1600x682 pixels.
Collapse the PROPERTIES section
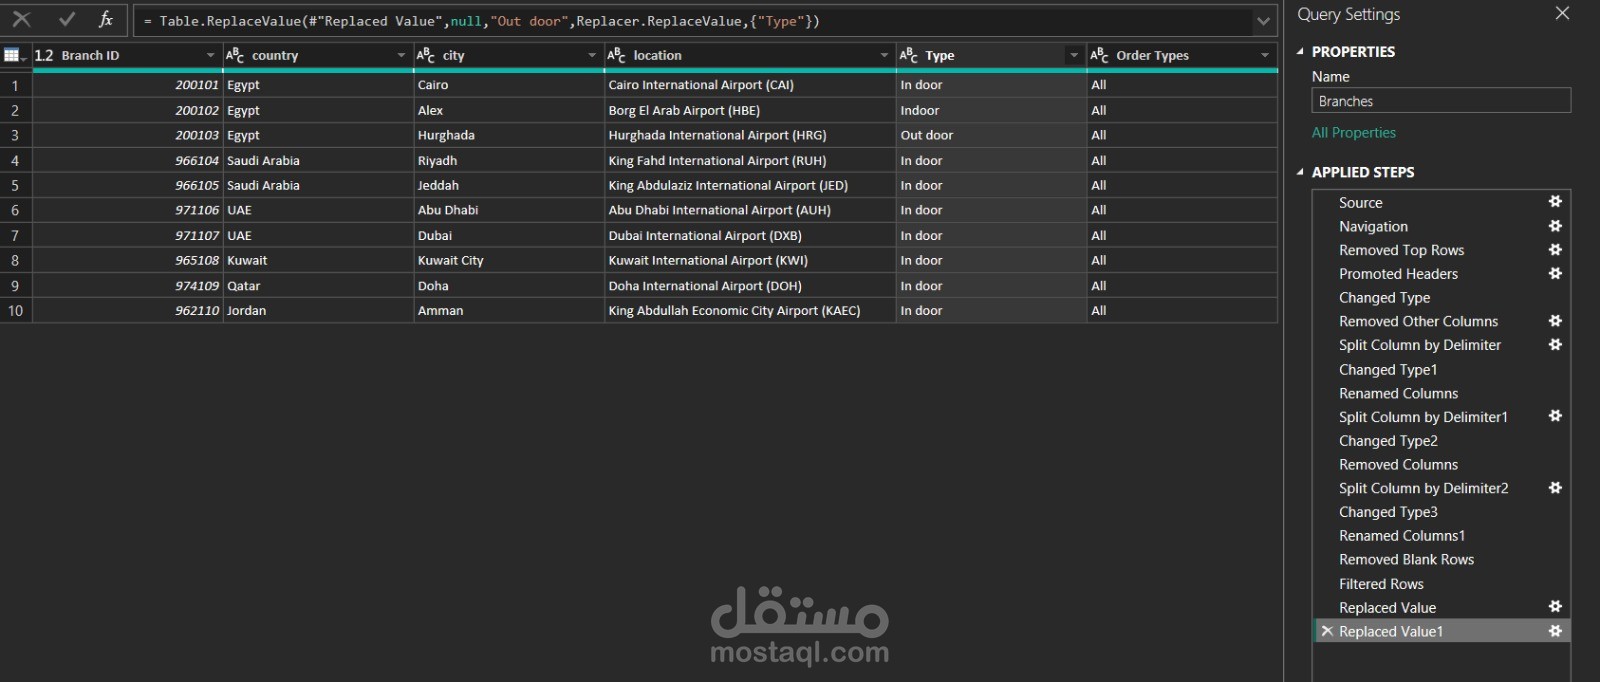point(1300,52)
